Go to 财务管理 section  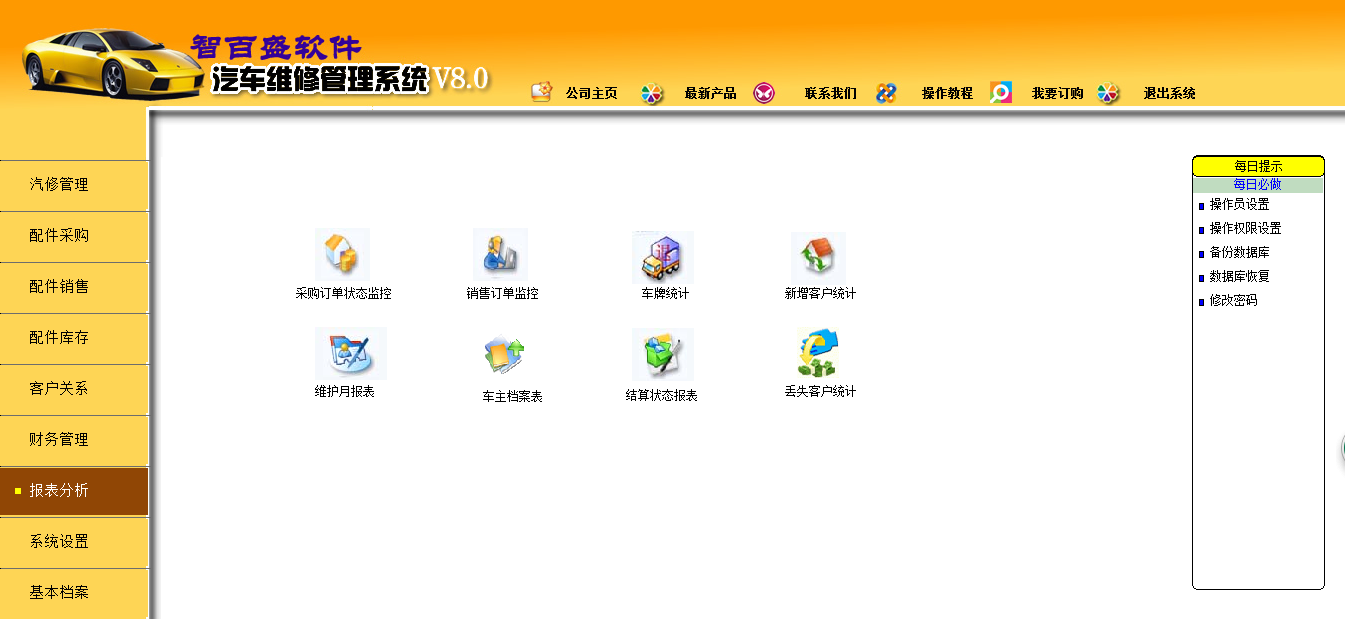coord(59,440)
